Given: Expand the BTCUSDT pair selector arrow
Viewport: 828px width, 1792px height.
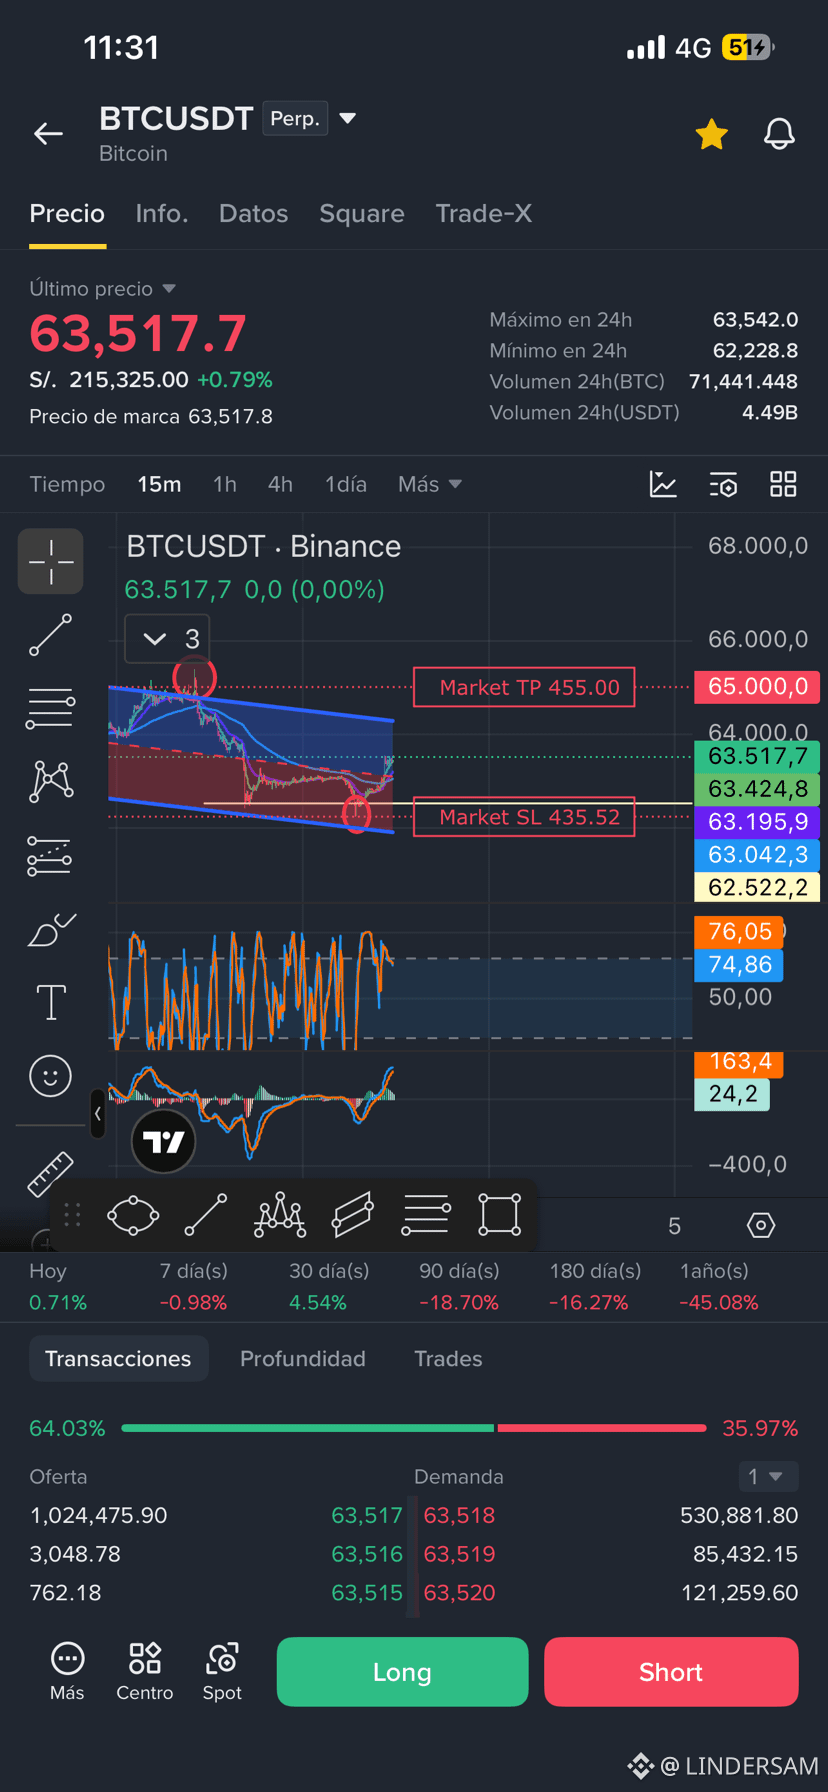Looking at the screenshot, I should tap(347, 118).
